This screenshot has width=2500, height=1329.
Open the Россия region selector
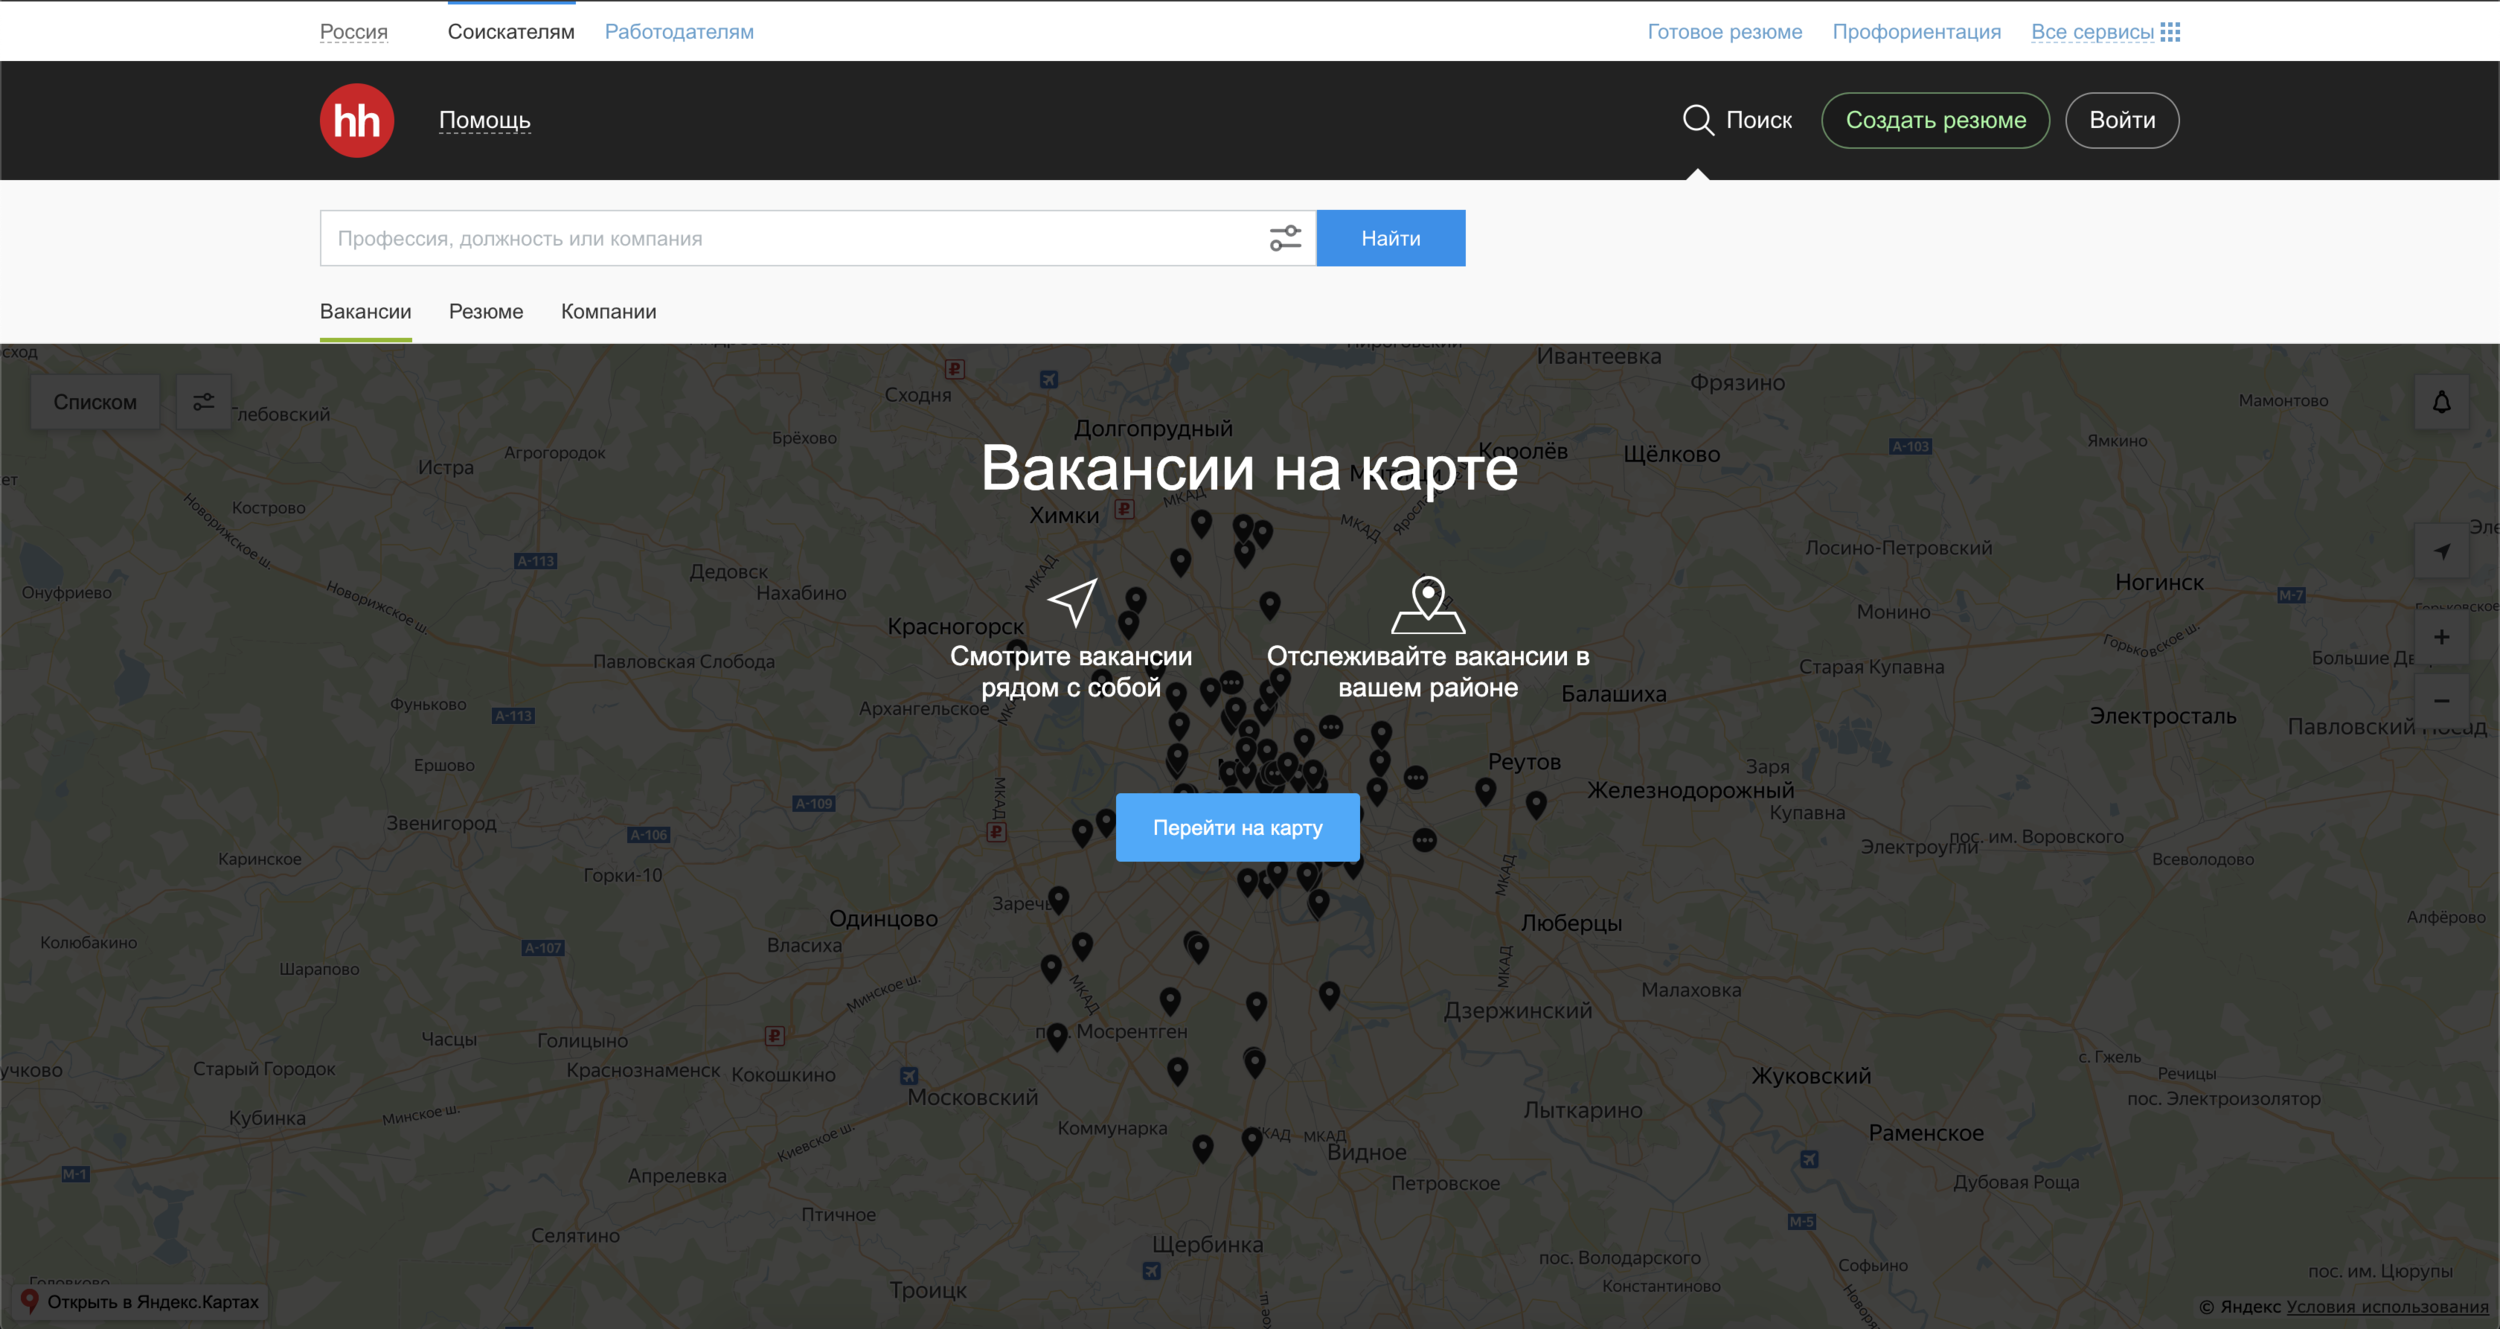[x=353, y=32]
